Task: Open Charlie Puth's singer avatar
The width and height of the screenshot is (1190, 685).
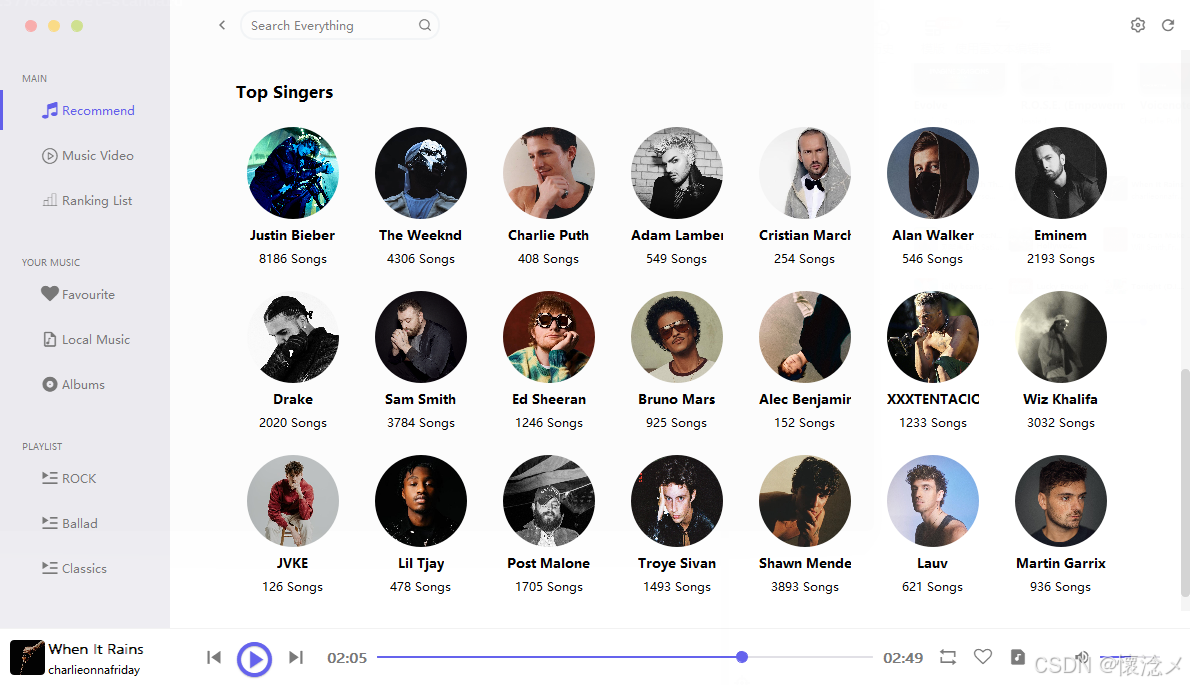Action: coord(549,173)
